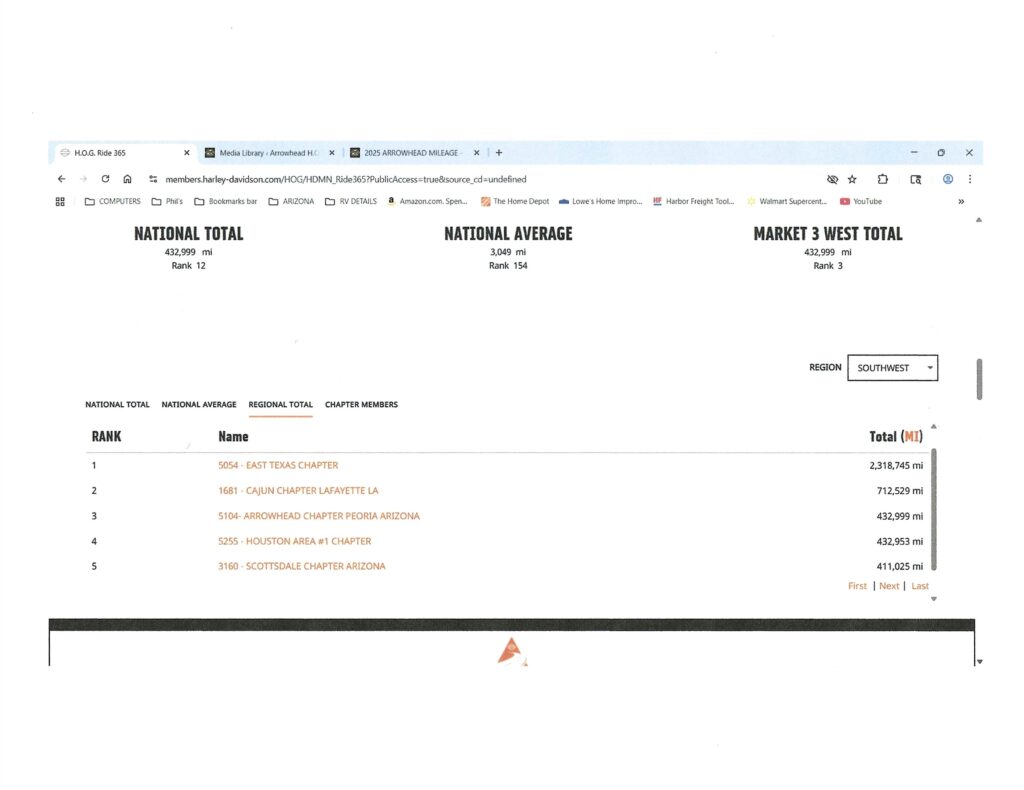Open the ARIZONA bookmark folder
The image size is (1024, 790).
291,202
